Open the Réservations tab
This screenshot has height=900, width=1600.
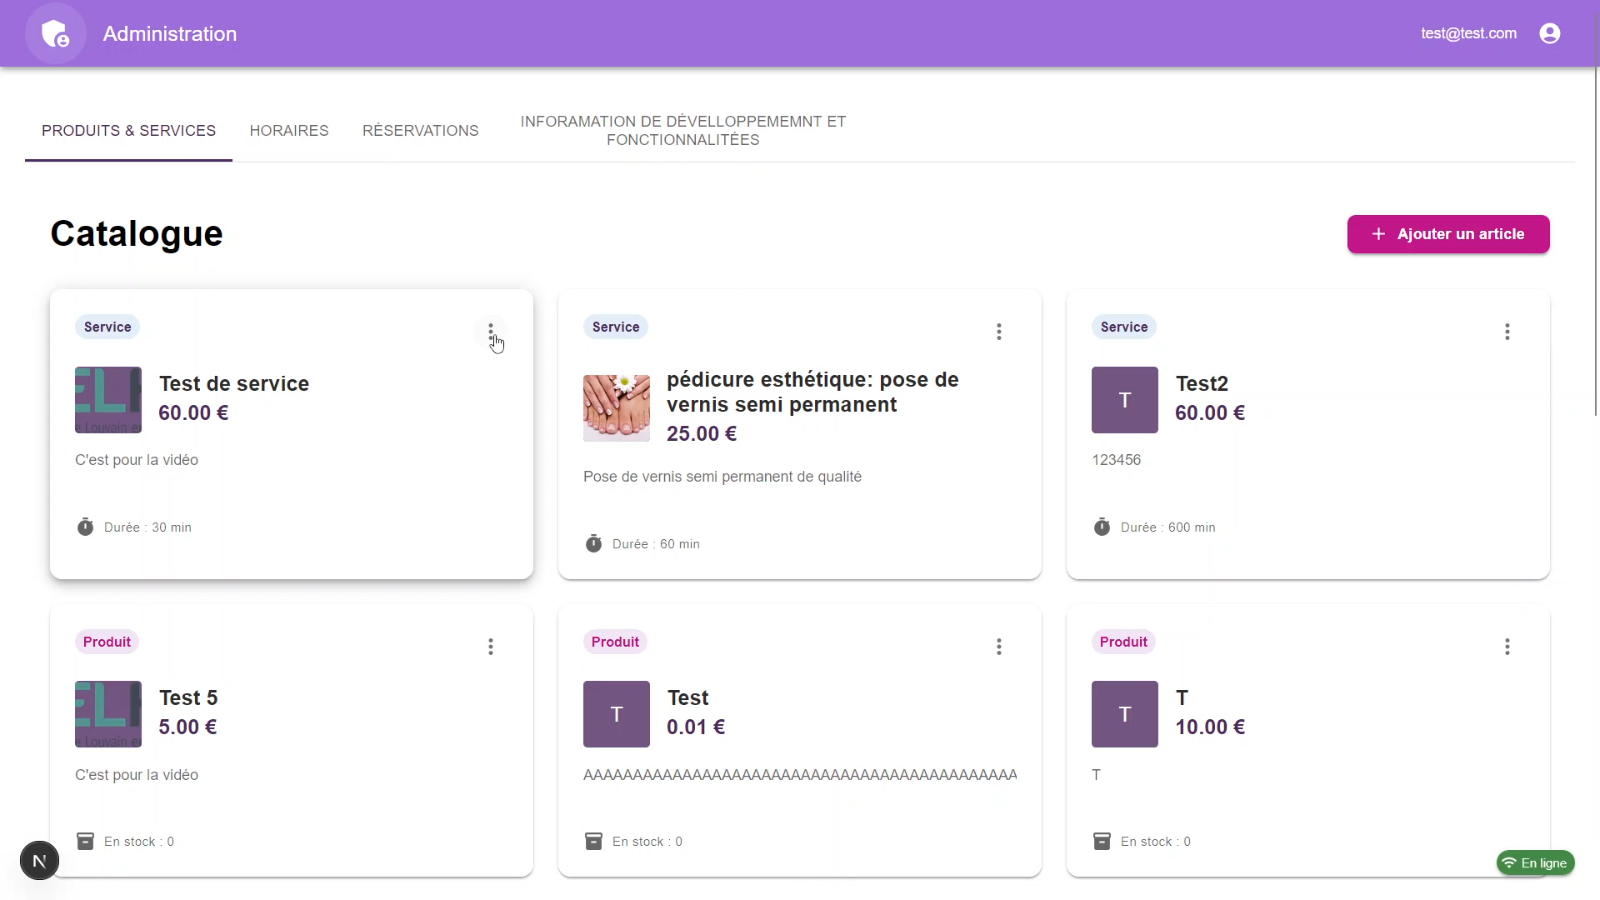click(x=420, y=131)
